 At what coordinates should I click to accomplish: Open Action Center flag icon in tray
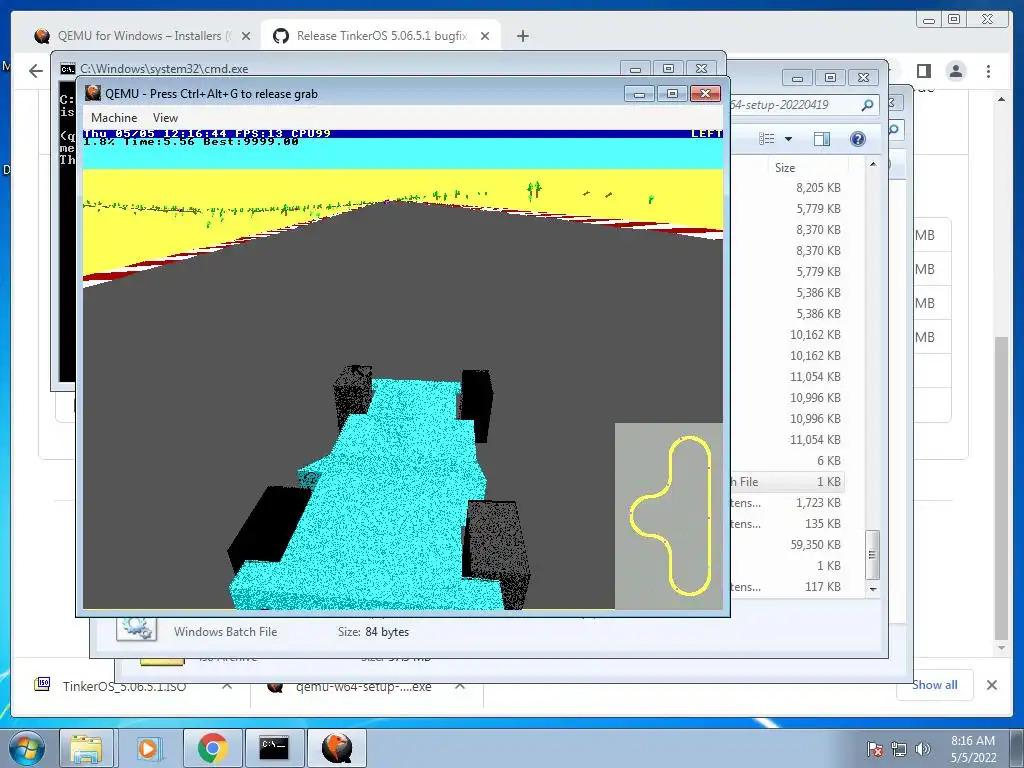pyautogui.click(x=875, y=749)
